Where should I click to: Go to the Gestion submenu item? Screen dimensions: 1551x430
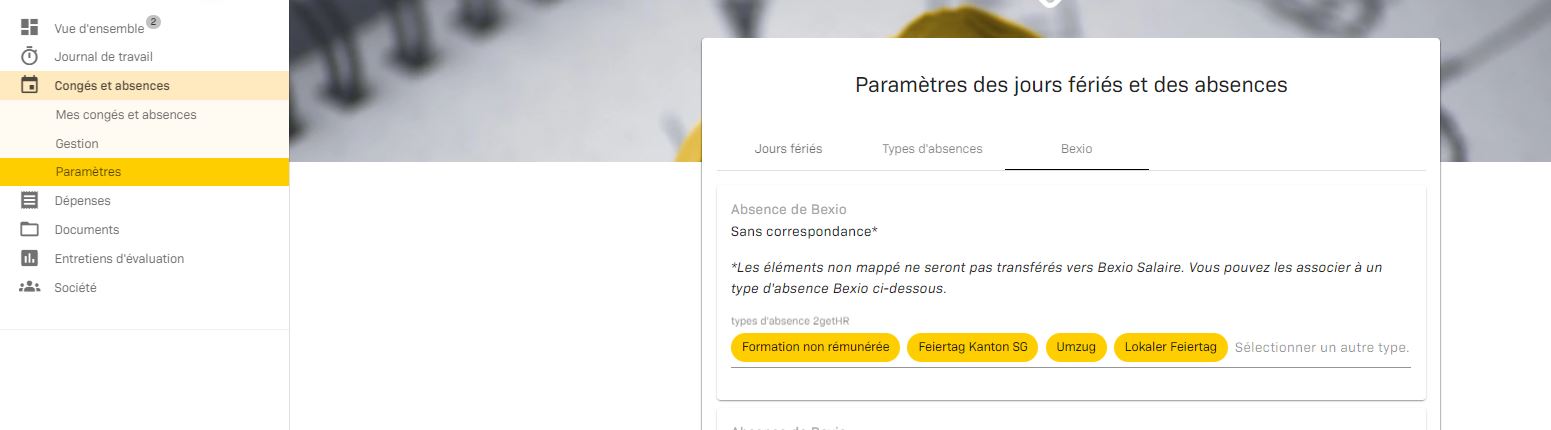point(77,144)
